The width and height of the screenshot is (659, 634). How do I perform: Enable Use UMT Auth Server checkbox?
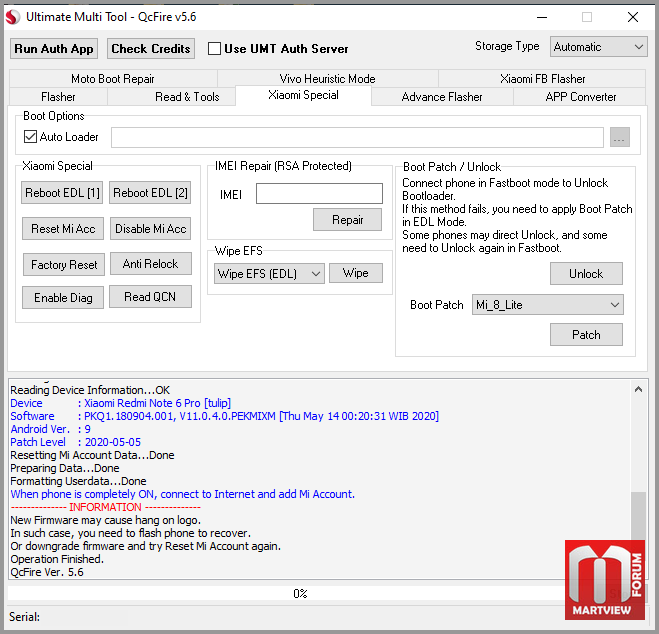point(214,49)
